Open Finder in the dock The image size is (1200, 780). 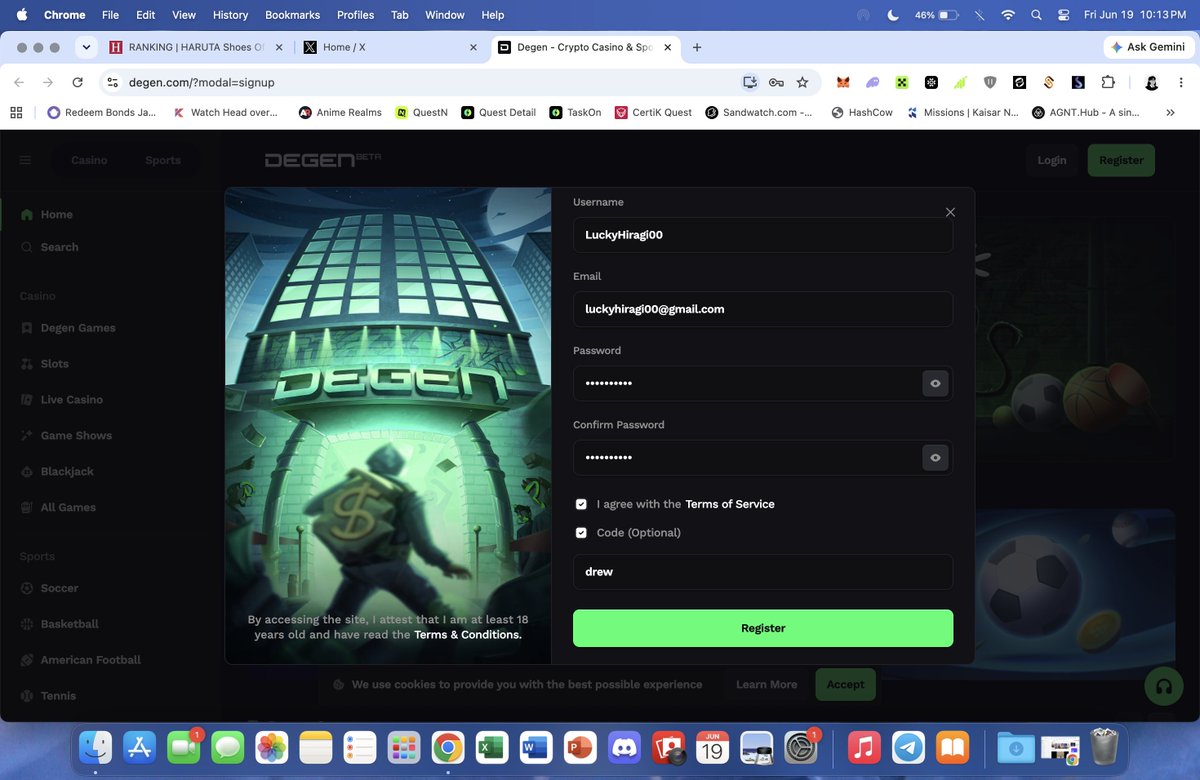(x=95, y=747)
